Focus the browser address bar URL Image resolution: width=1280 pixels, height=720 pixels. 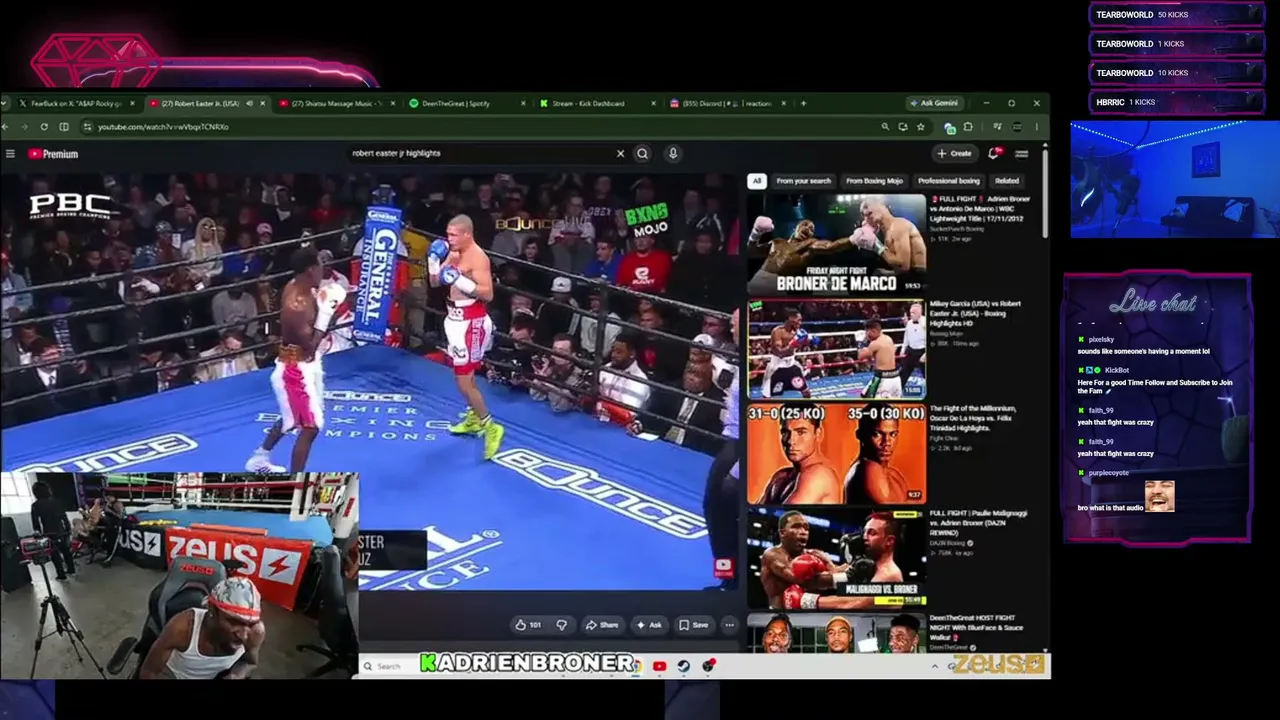point(163,127)
